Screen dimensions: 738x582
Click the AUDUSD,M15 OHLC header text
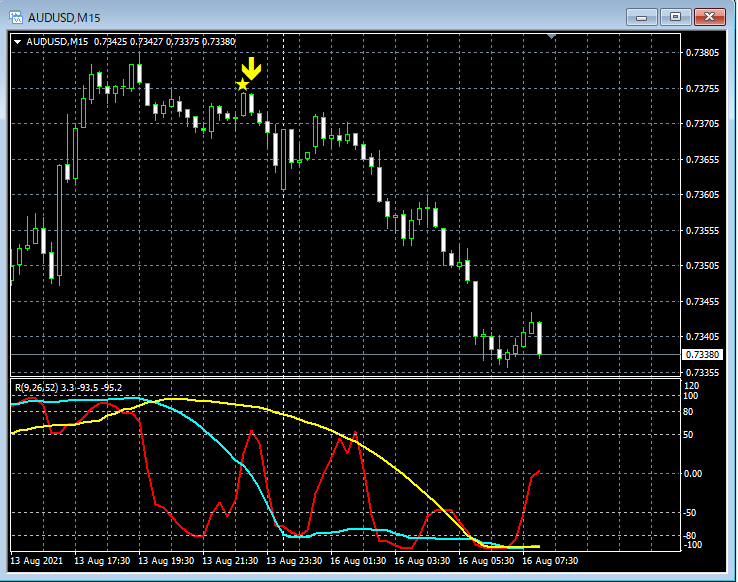130,41
